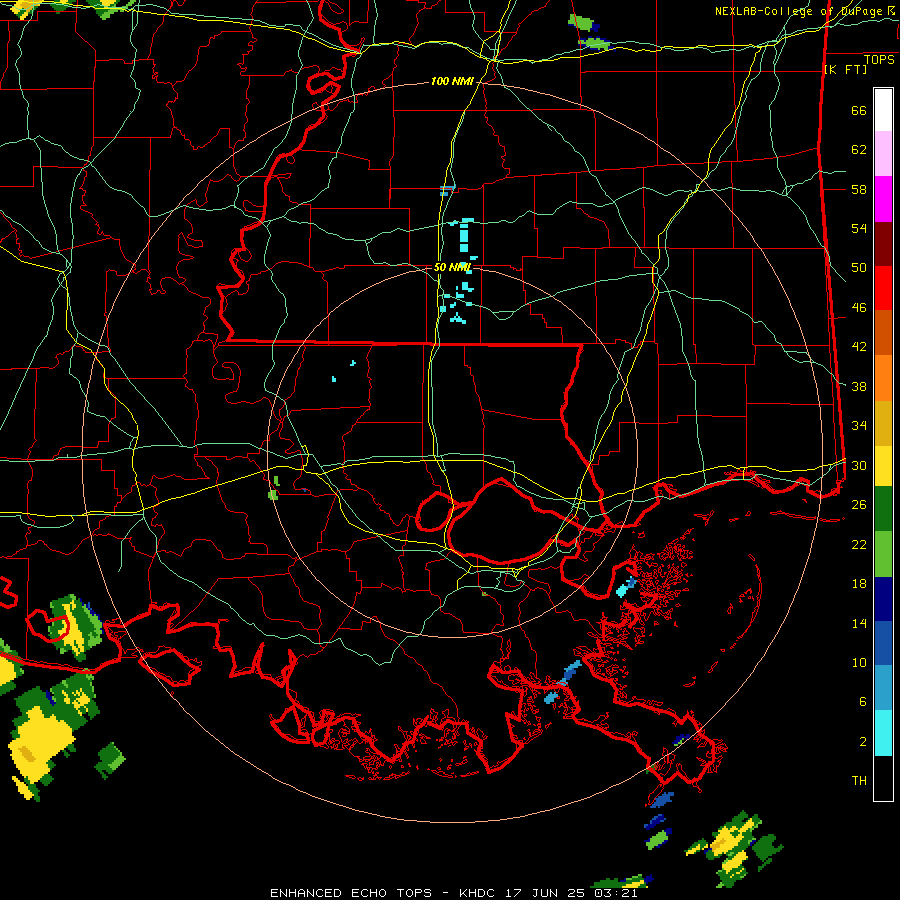Pick the dark orange legend swatch
The image size is (900, 900).
click(x=883, y=333)
